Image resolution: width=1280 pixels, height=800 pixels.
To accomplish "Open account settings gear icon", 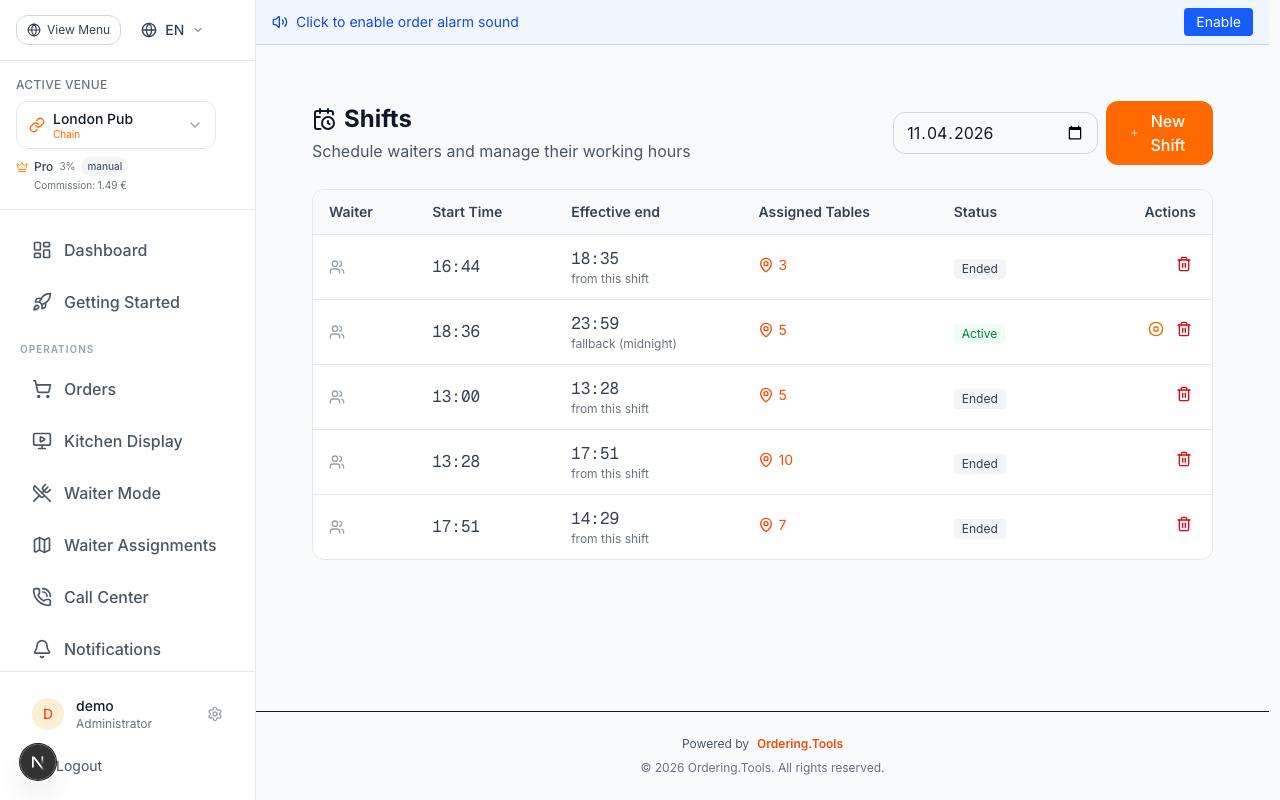I will 215,714.
